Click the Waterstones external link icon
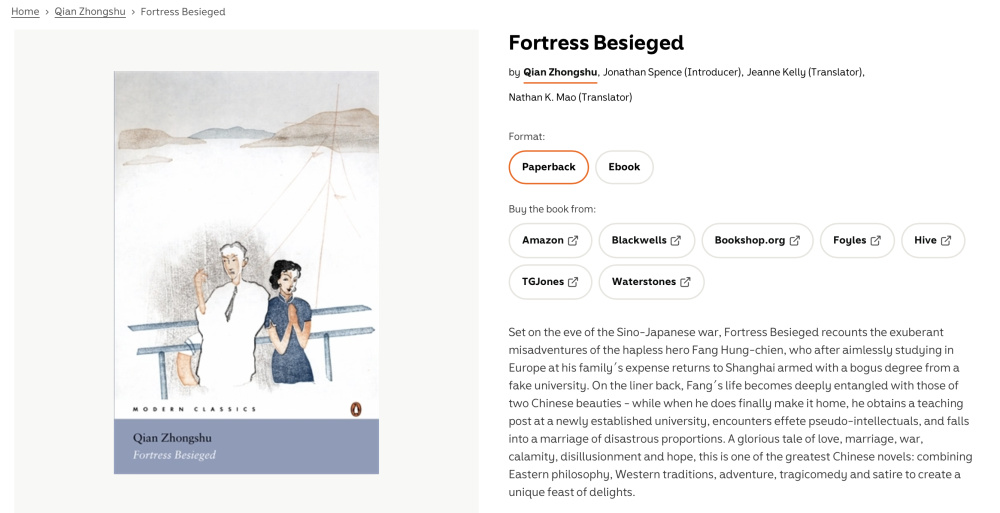 (685, 282)
